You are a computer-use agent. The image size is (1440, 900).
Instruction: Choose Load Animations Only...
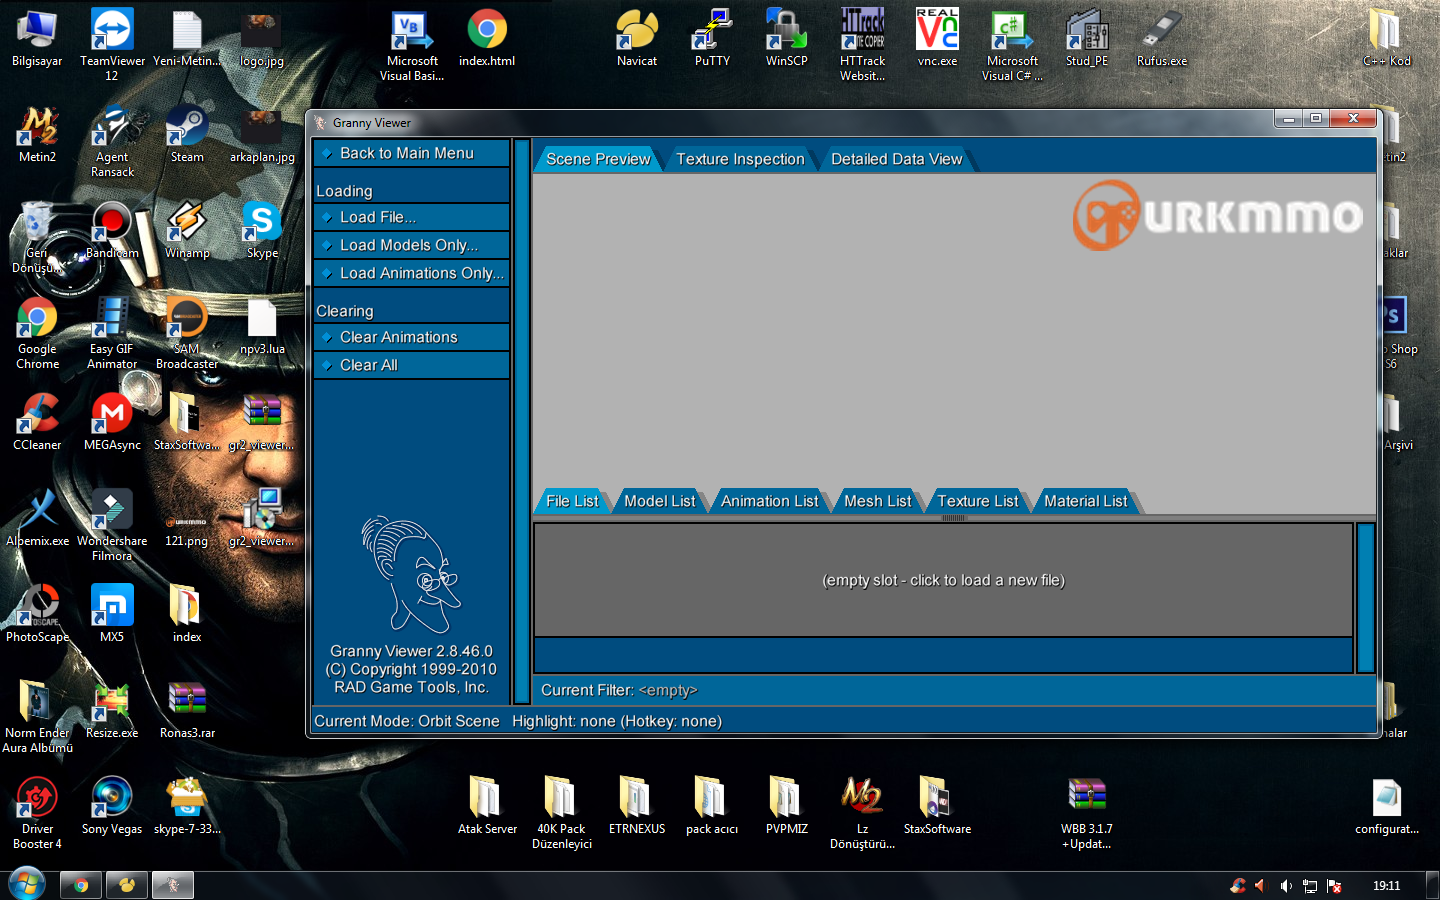click(411, 273)
